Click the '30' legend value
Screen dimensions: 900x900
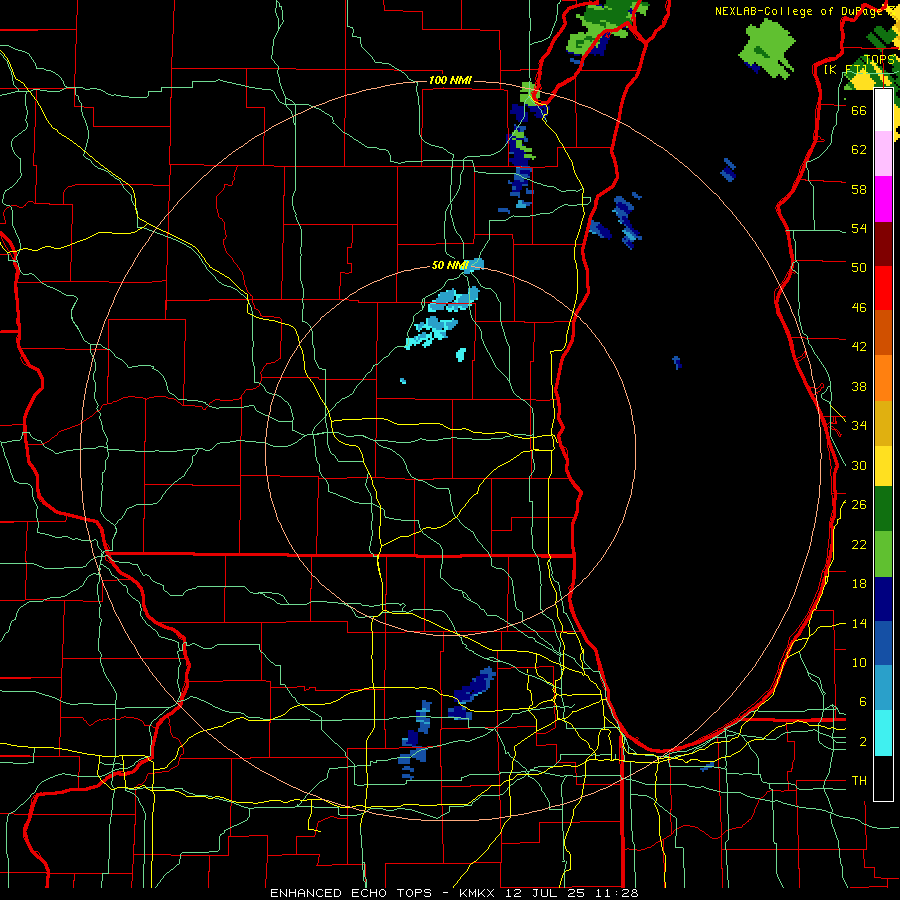coord(859,465)
